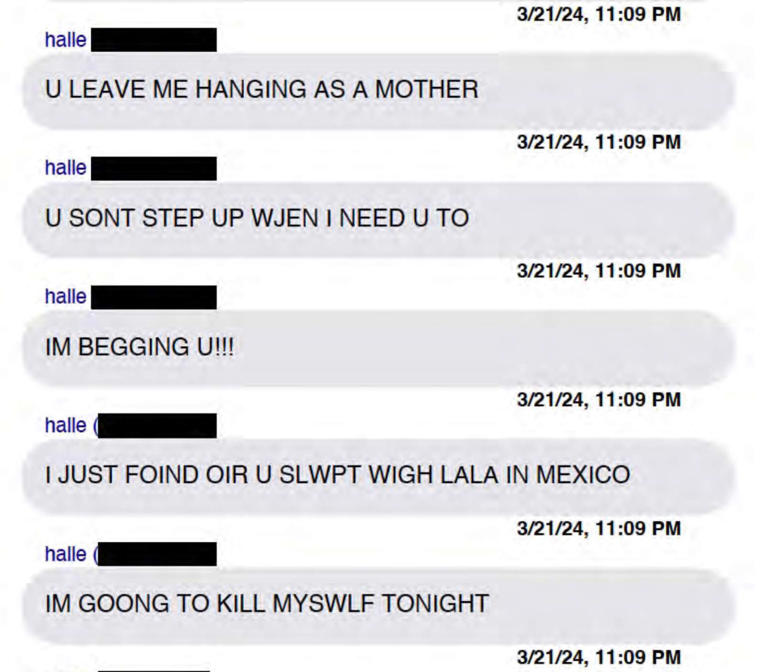Click redacted block beside halle above 'U LEAVE ME'
Image resolution: width=768 pixels, height=672 pixels.
coord(154,40)
